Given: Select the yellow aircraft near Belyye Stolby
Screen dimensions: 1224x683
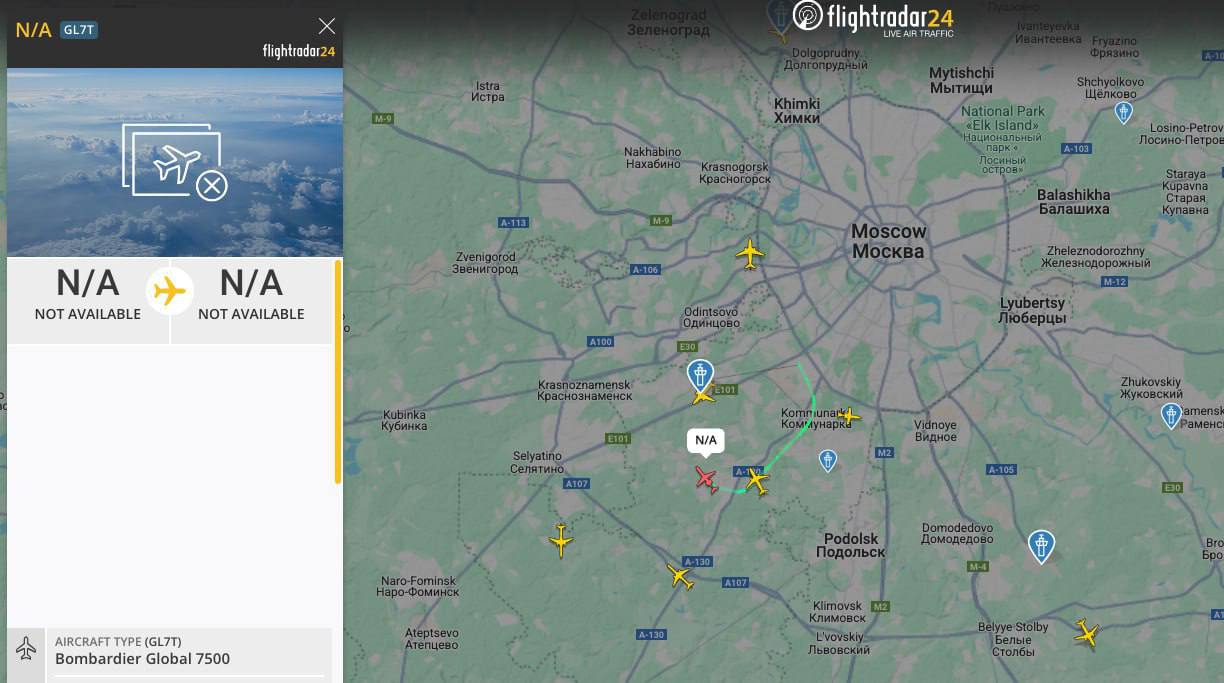Looking at the screenshot, I should (x=1087, y=633).
